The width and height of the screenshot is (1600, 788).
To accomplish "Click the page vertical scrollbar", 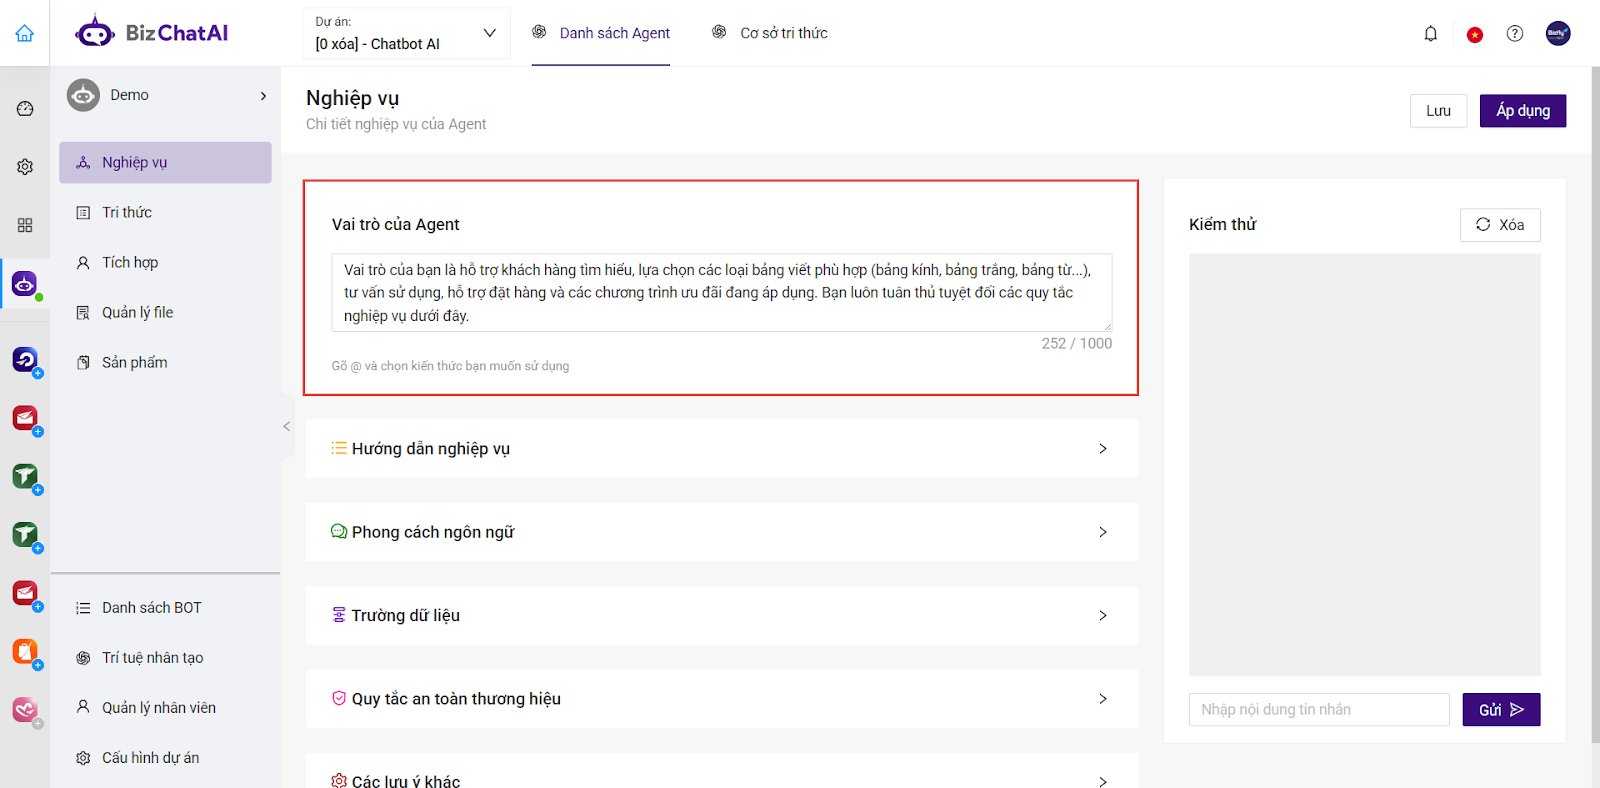I will pyautogui.click(x=1594, y=405).
